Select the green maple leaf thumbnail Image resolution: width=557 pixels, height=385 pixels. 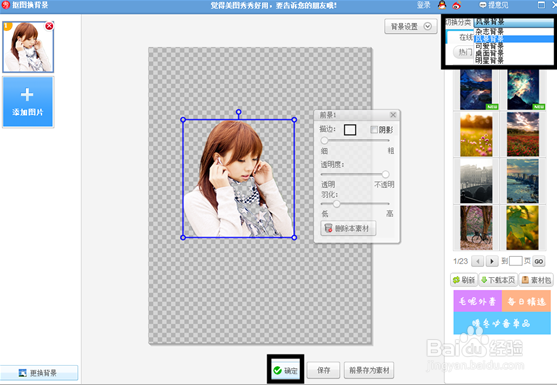[523, 228]
